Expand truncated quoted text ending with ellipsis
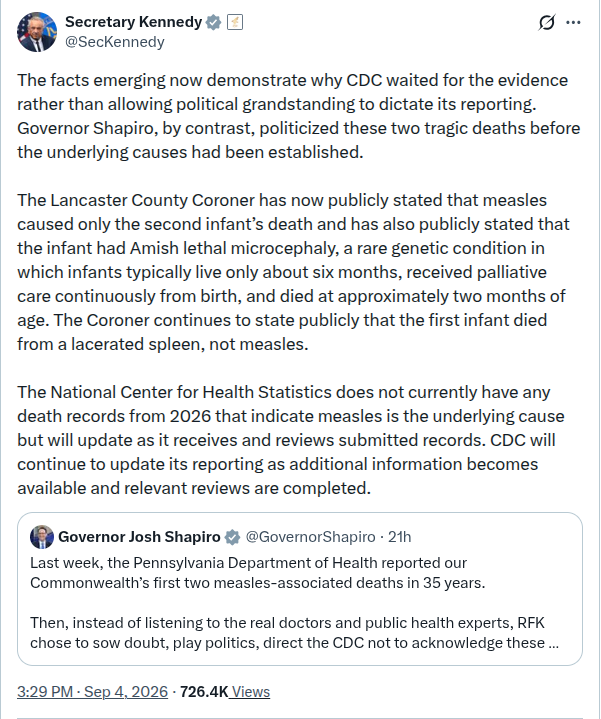Screen dimensions: 601x719 pos(553,643)
